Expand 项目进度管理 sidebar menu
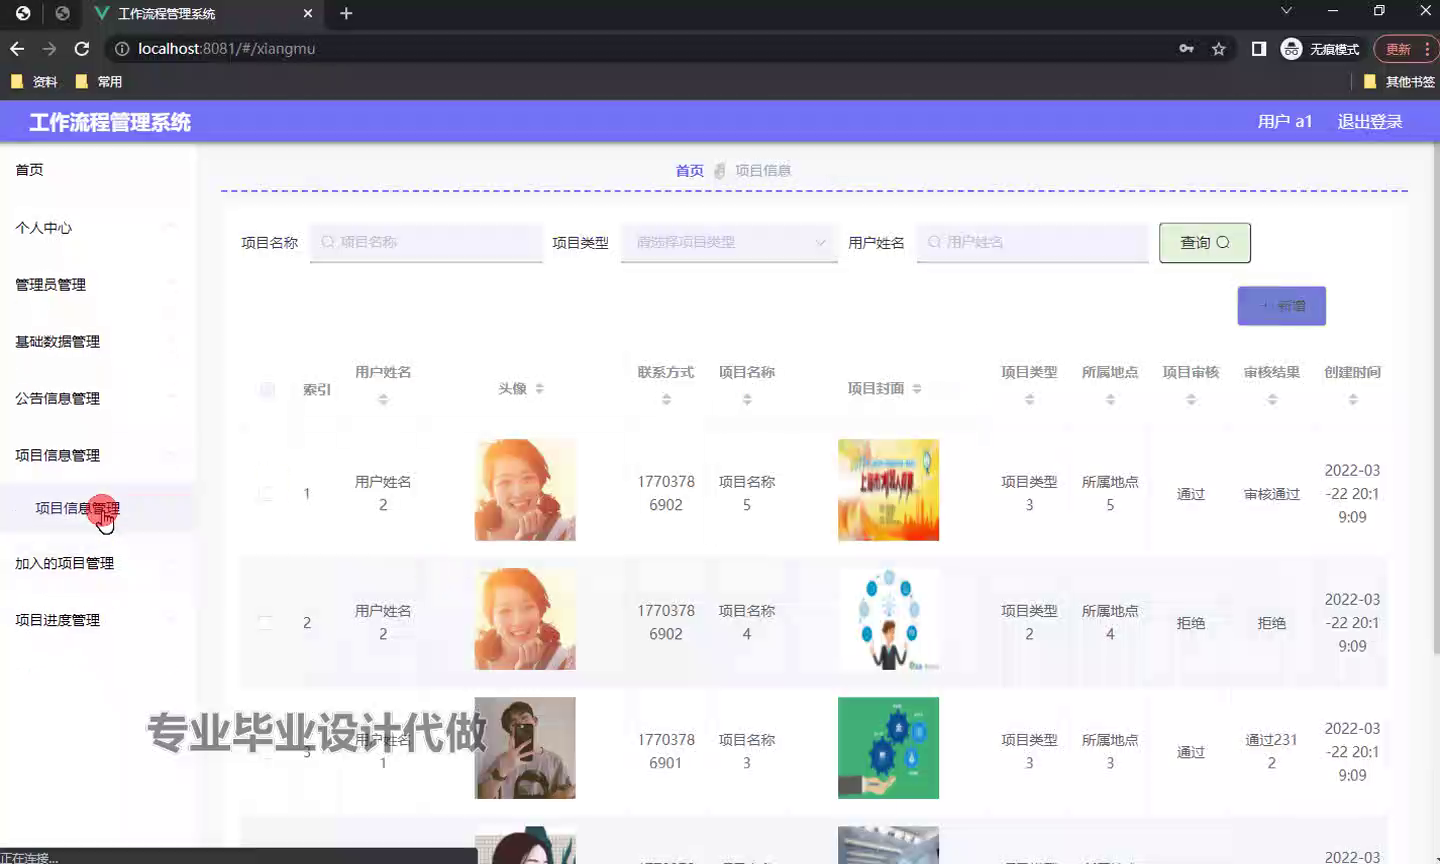The height and width of the screenshot is (864, 1440). tap(97, 620)
